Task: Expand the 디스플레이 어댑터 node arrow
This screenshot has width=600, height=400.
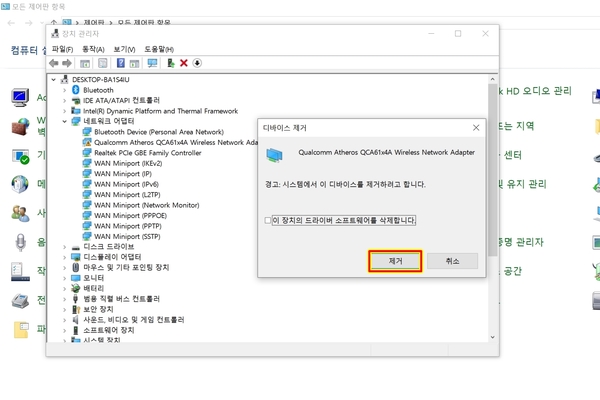Action: click(64, 257)
